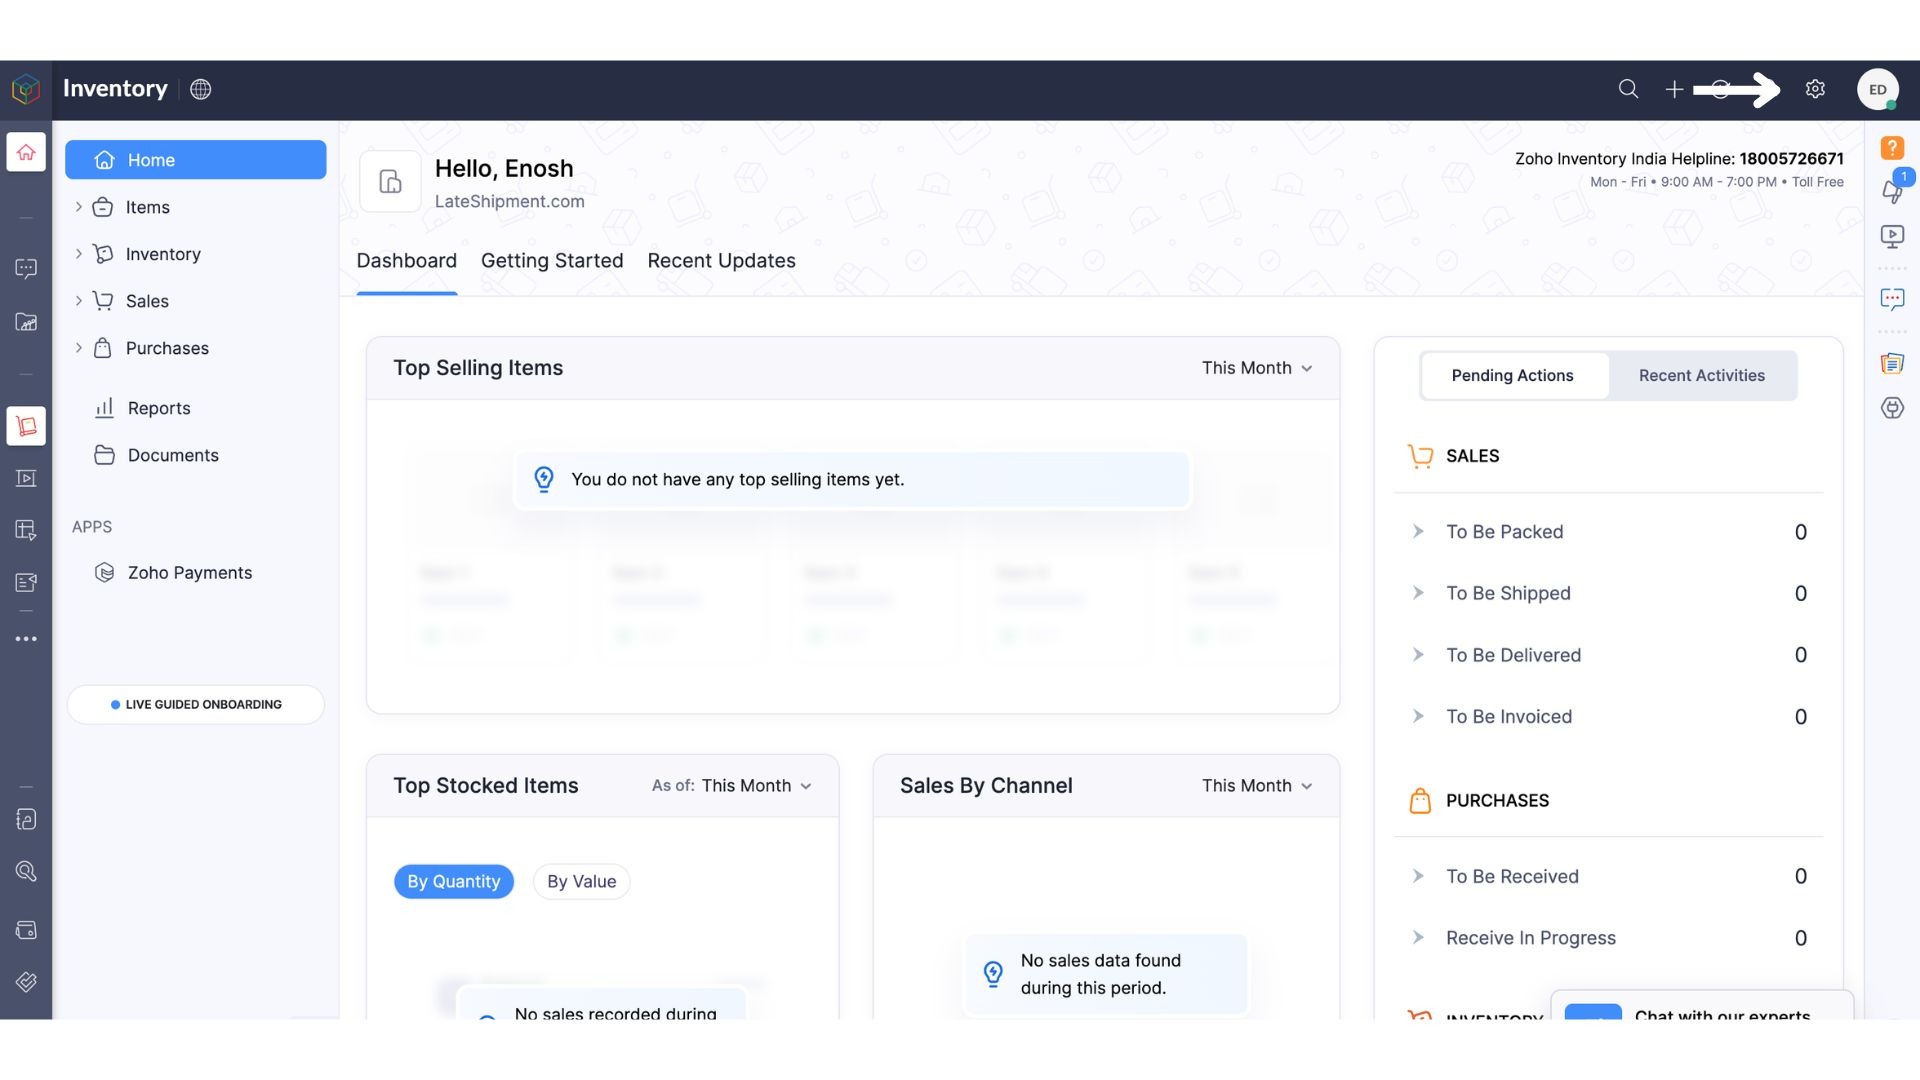Open settings gear icon in top bar
This screenshot has height=1080, width=1920.
click(1815, 89)
